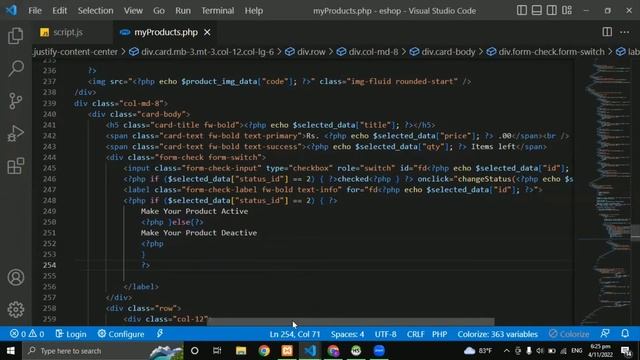Click the horizontal editor scrollbar
The width and height of the screenshot is (640, 360).
[350, 322]
